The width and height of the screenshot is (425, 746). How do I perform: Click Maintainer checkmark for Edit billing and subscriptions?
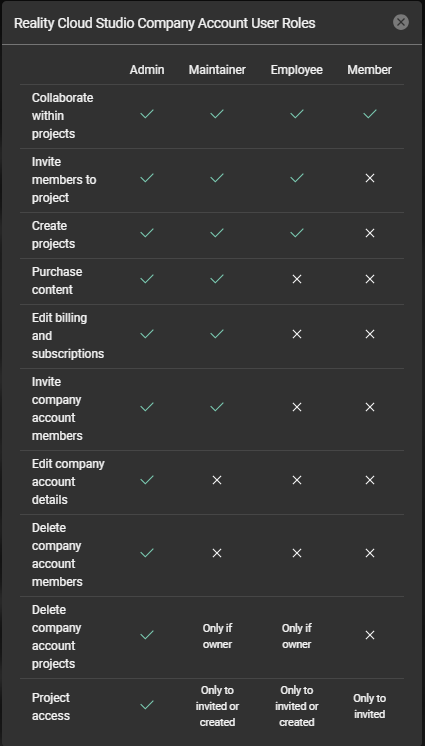(x=217, y=334)
